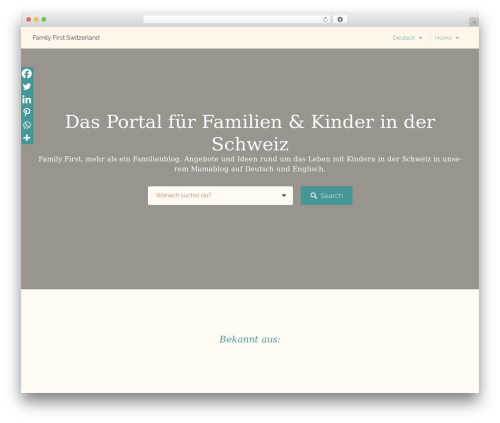Click the 'Bekannt aus:' heading

(x=250, y=339)
